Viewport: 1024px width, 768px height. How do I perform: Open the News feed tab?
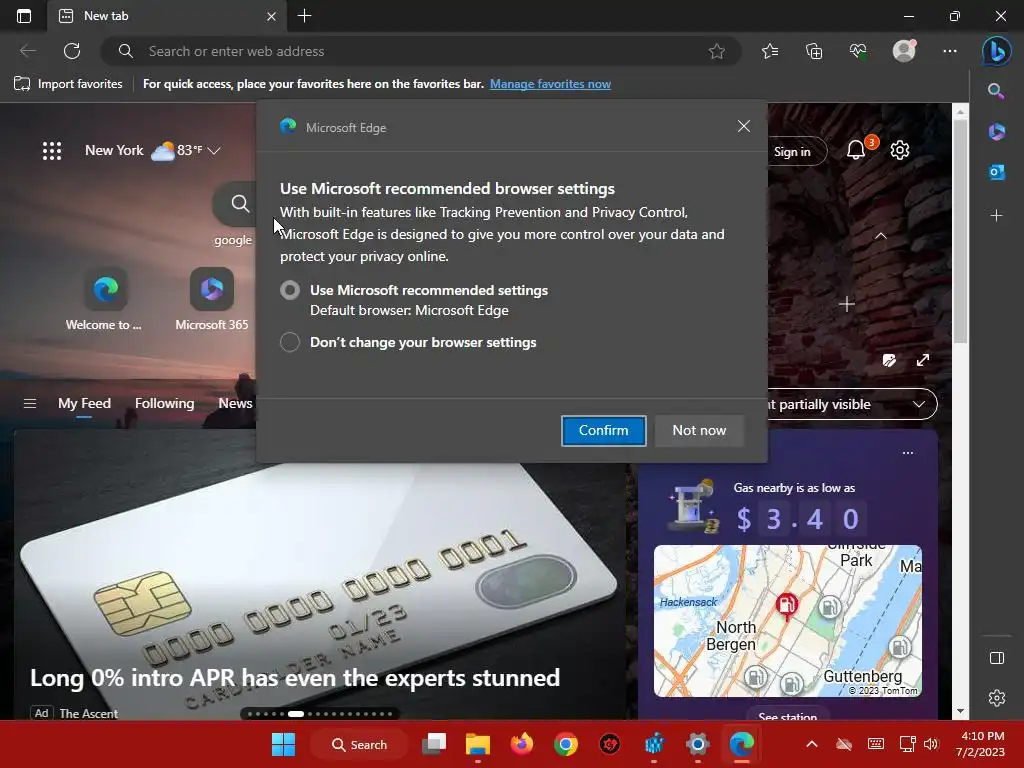[235, 404]
